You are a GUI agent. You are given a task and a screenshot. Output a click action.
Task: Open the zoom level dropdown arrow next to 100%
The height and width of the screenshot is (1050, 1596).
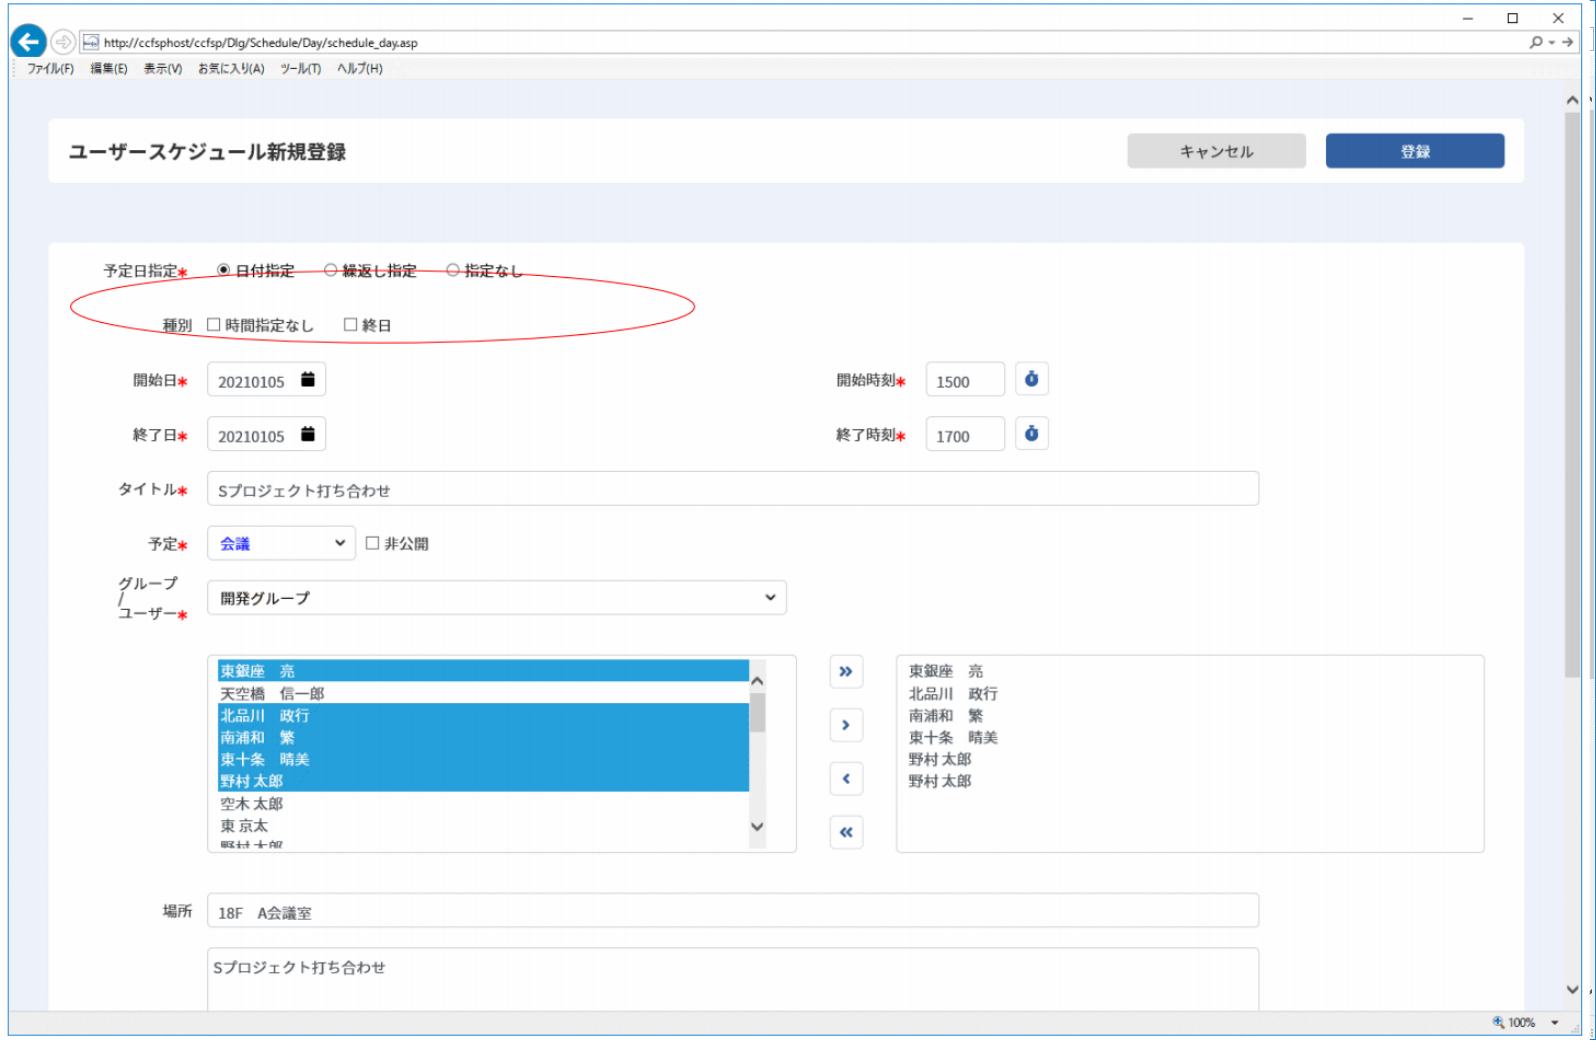click(1555, 1022)
